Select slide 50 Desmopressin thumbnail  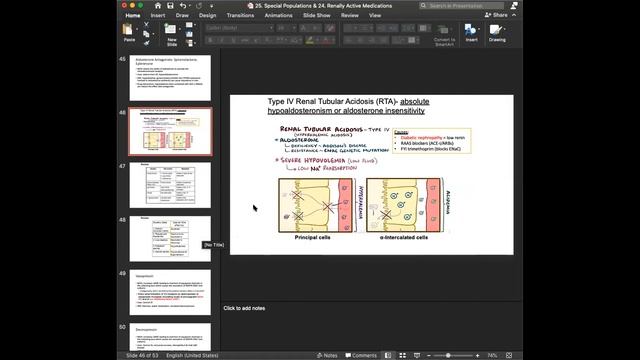point(170,337)
